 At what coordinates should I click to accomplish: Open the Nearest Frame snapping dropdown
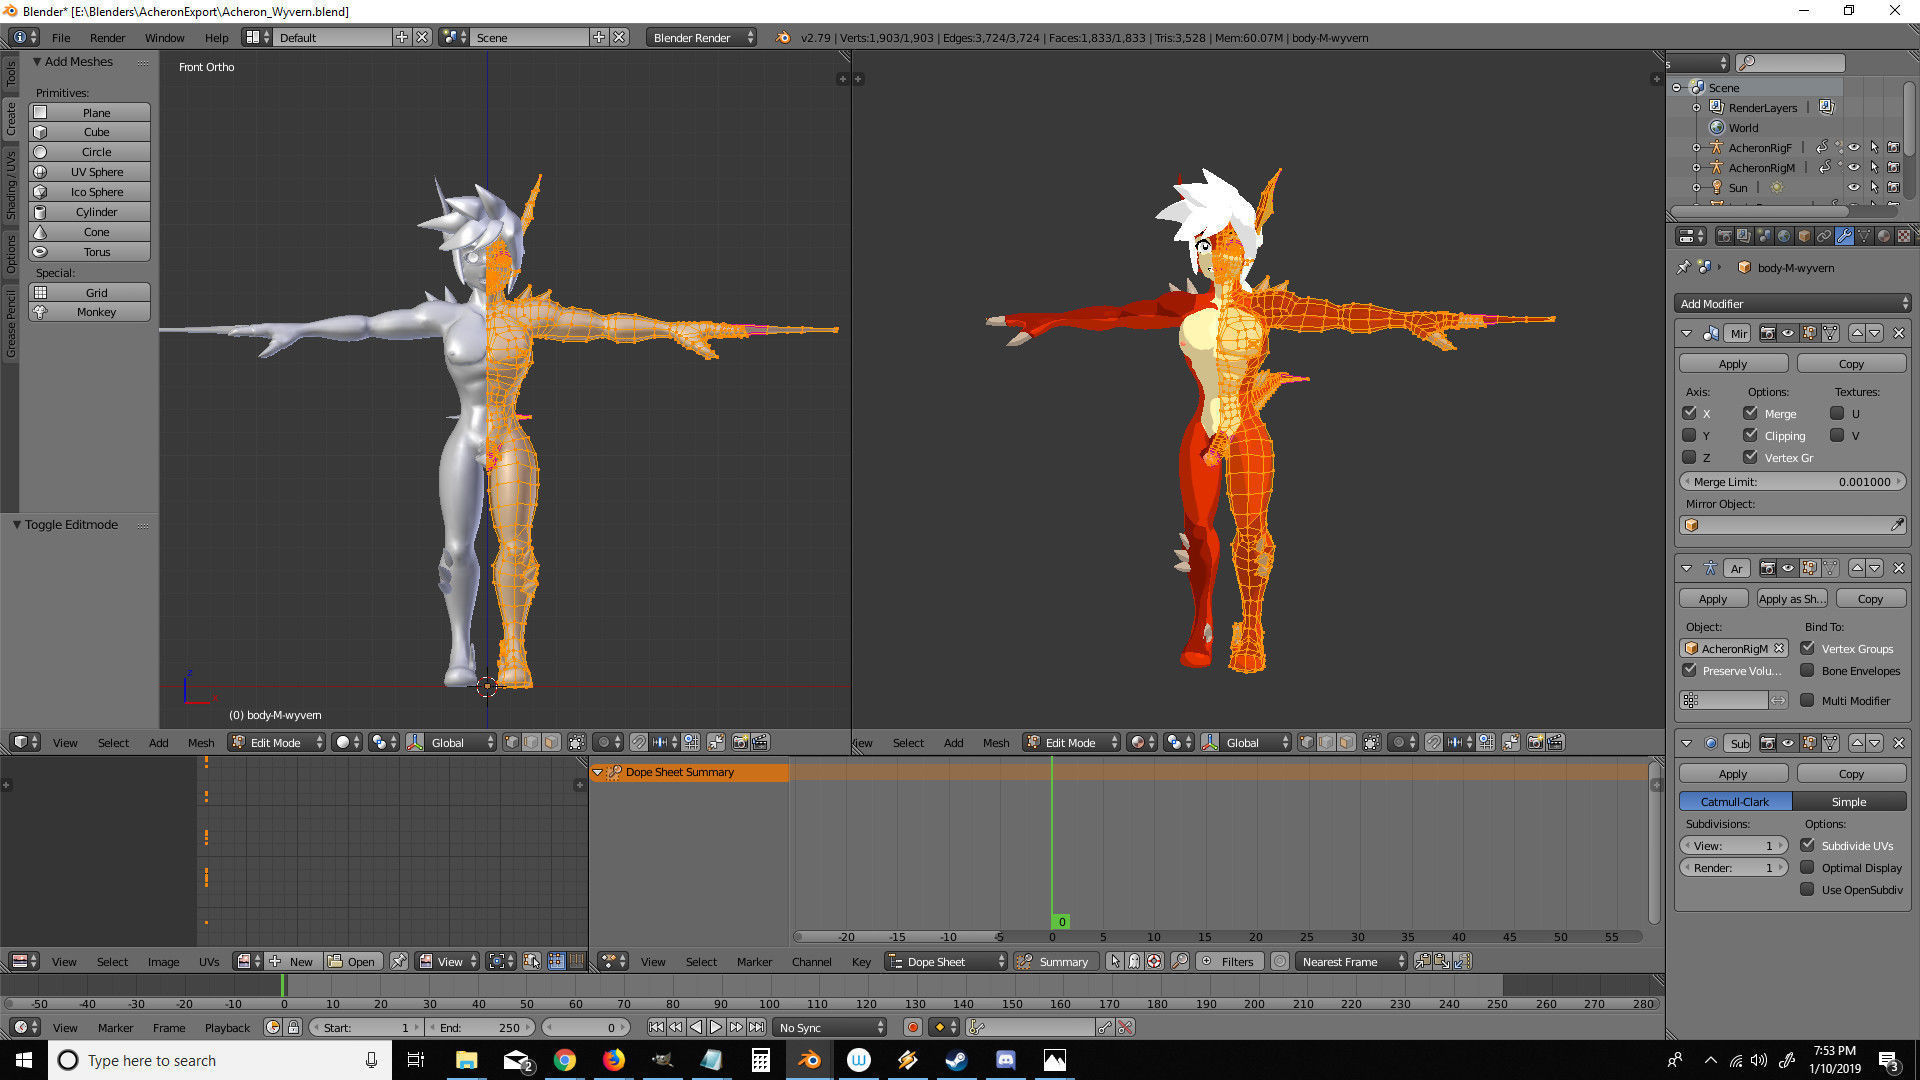[1351, 961]
